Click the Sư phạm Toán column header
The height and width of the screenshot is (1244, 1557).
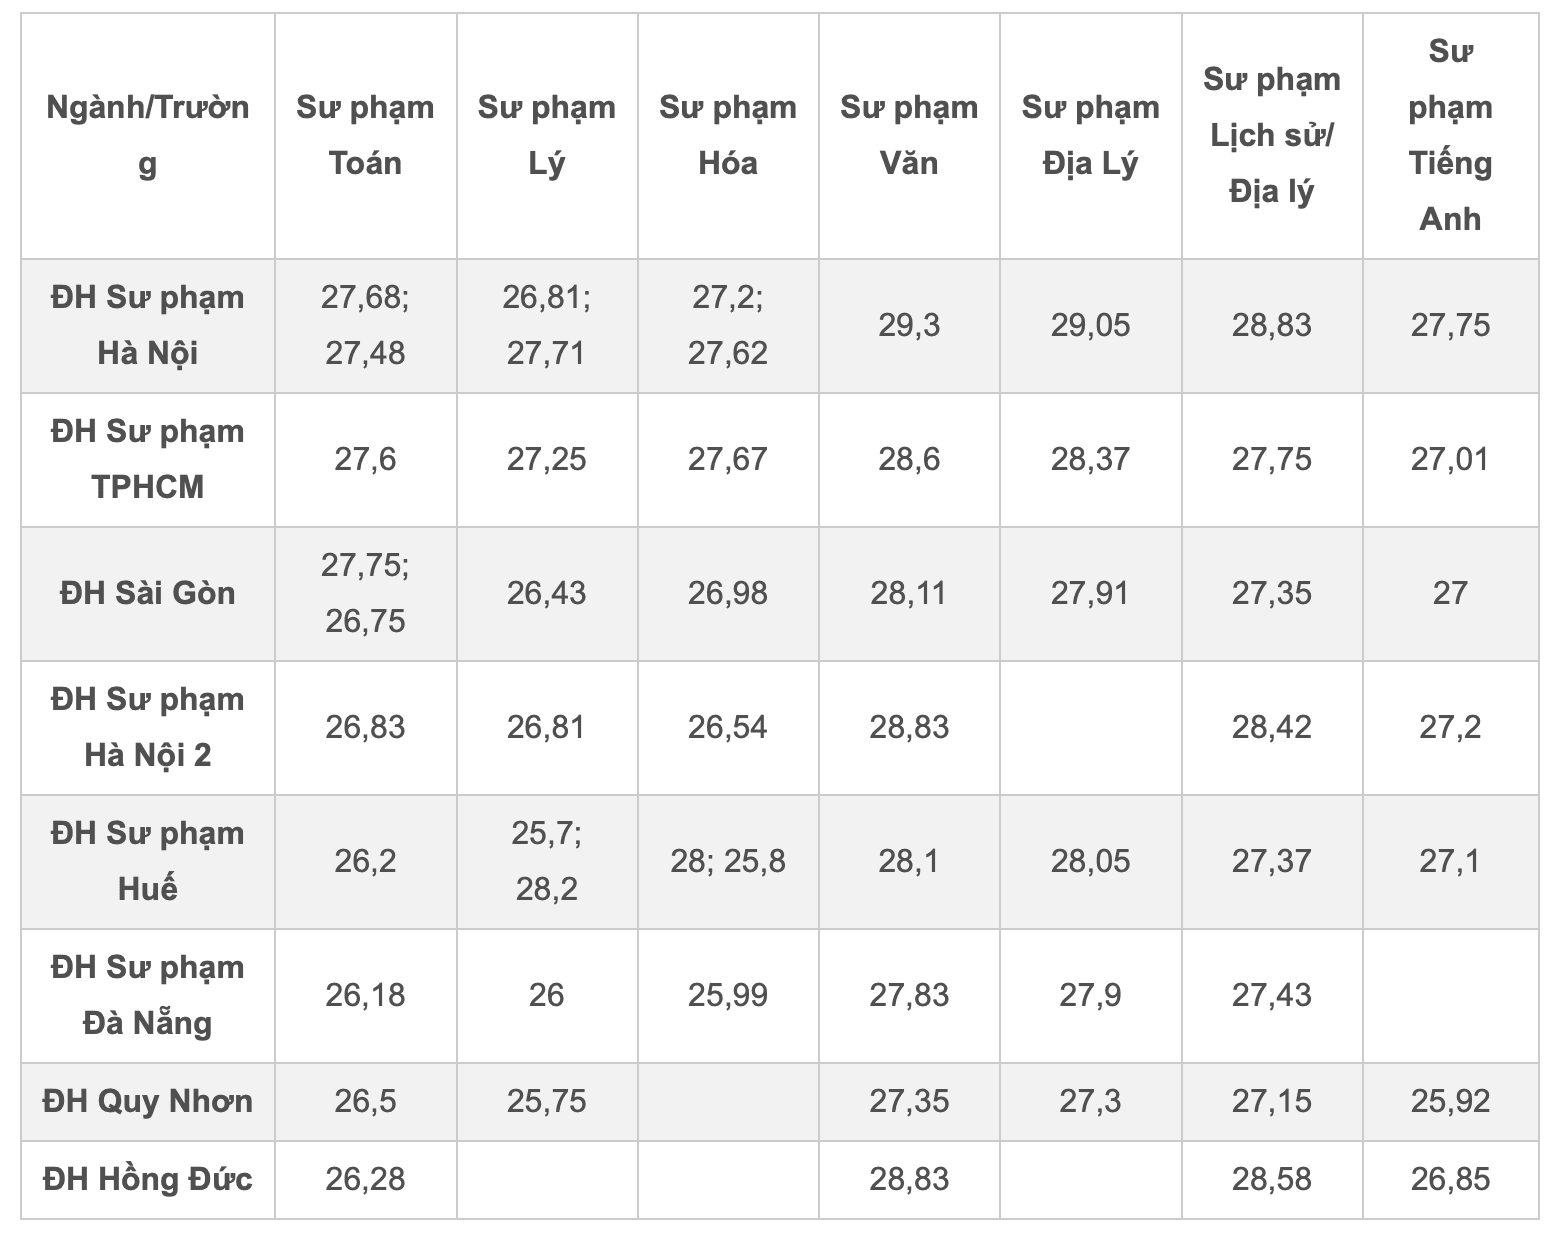(365, 135)
